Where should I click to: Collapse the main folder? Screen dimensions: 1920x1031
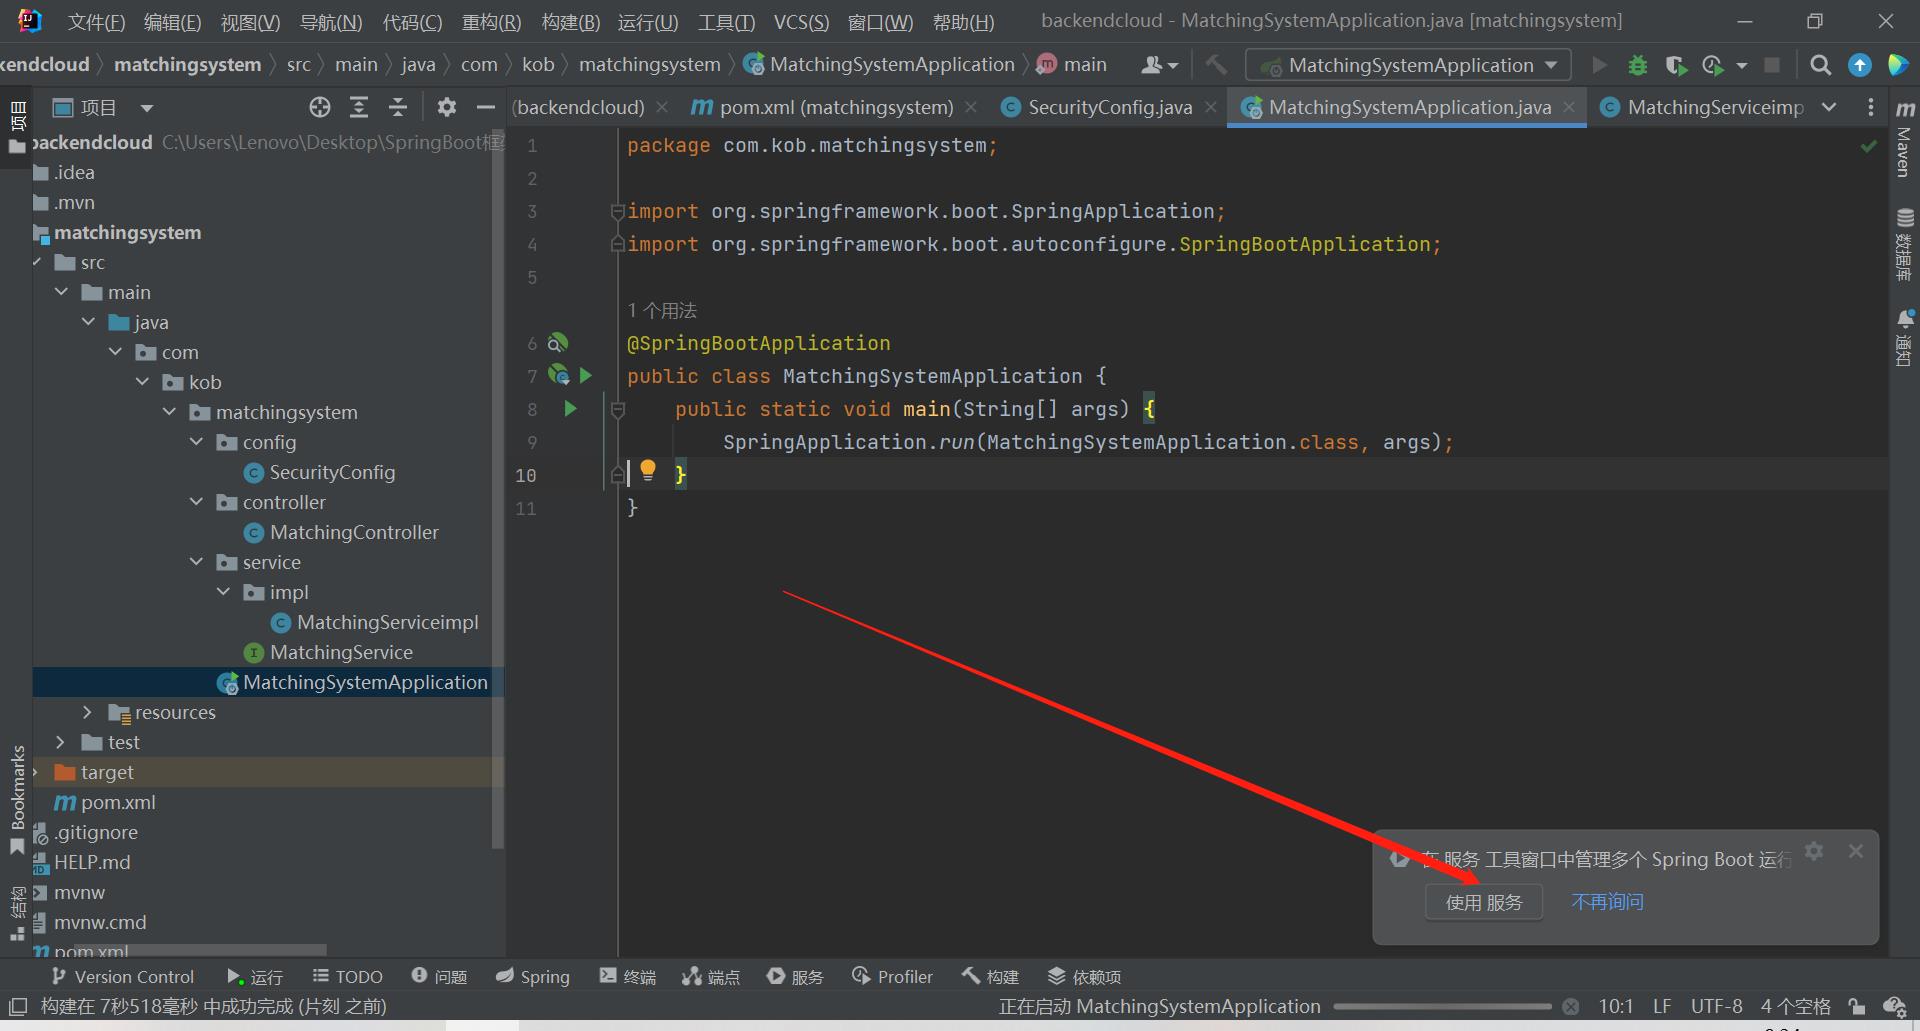(62, 292)
